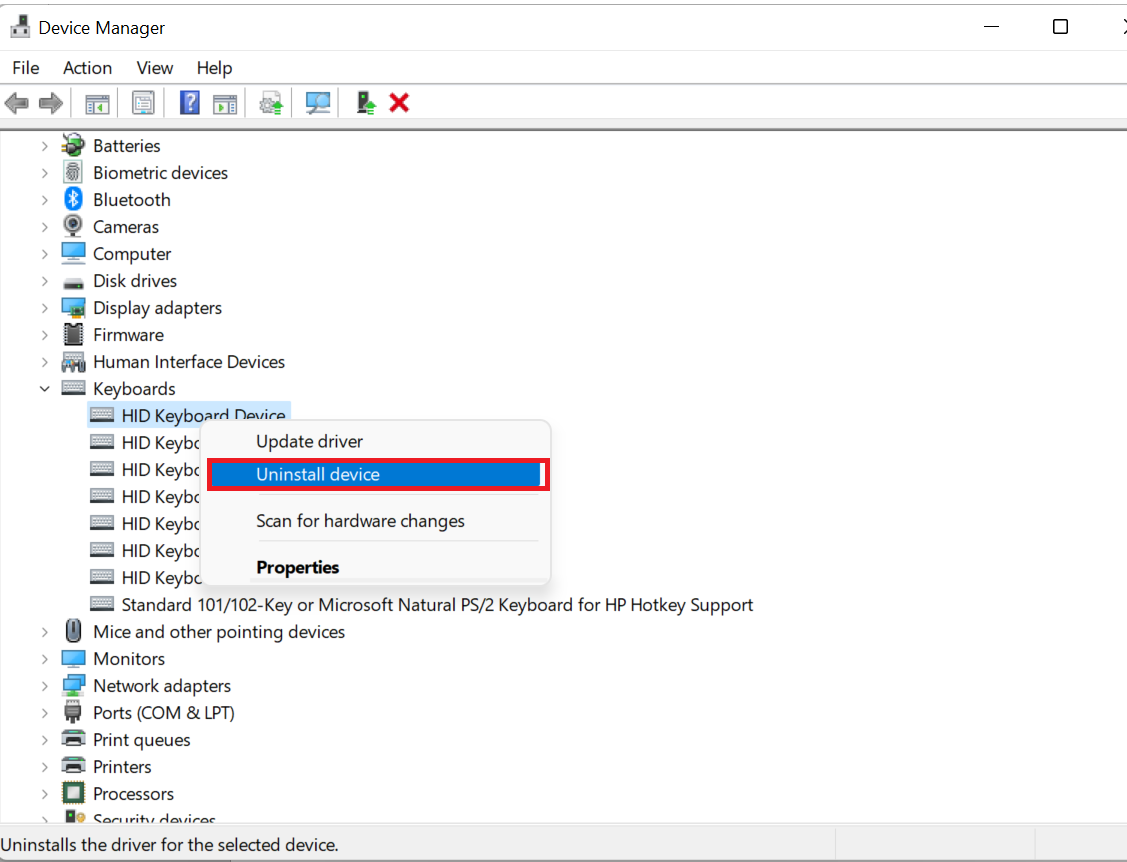Viewport: 1127px width, 862px height.
Task: Click the Enable device toolbar icon
Action: (x=366, y=104)
